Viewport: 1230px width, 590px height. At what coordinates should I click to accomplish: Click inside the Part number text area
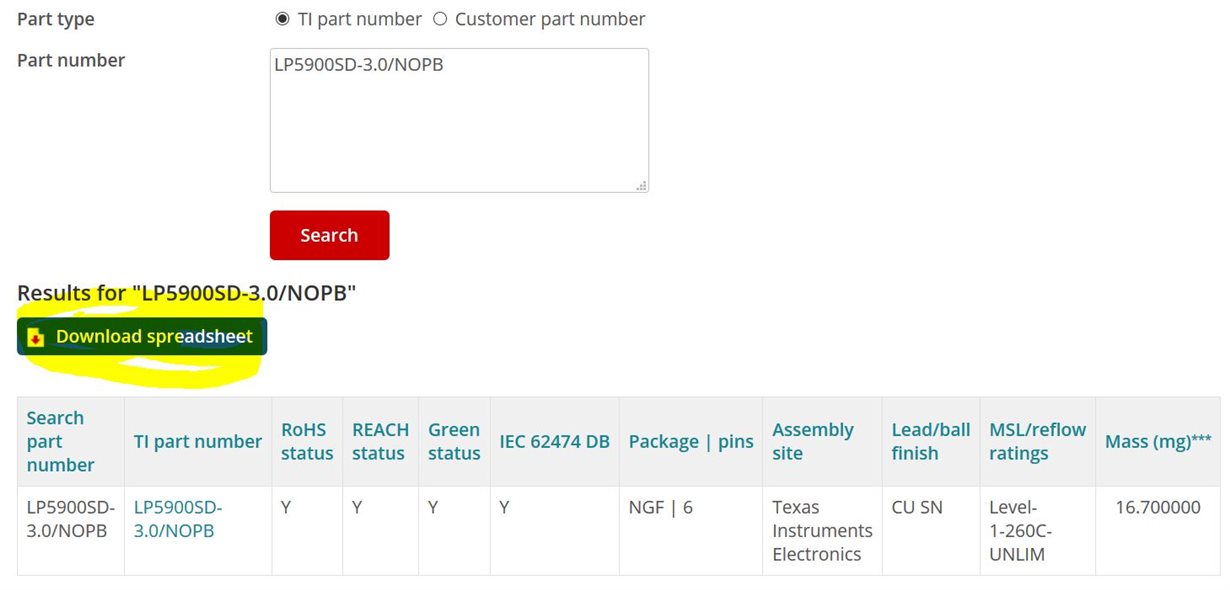(x=459, y=120)
